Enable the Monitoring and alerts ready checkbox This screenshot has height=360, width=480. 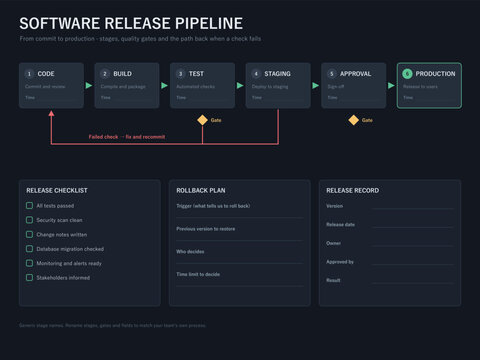pos(29,263)
